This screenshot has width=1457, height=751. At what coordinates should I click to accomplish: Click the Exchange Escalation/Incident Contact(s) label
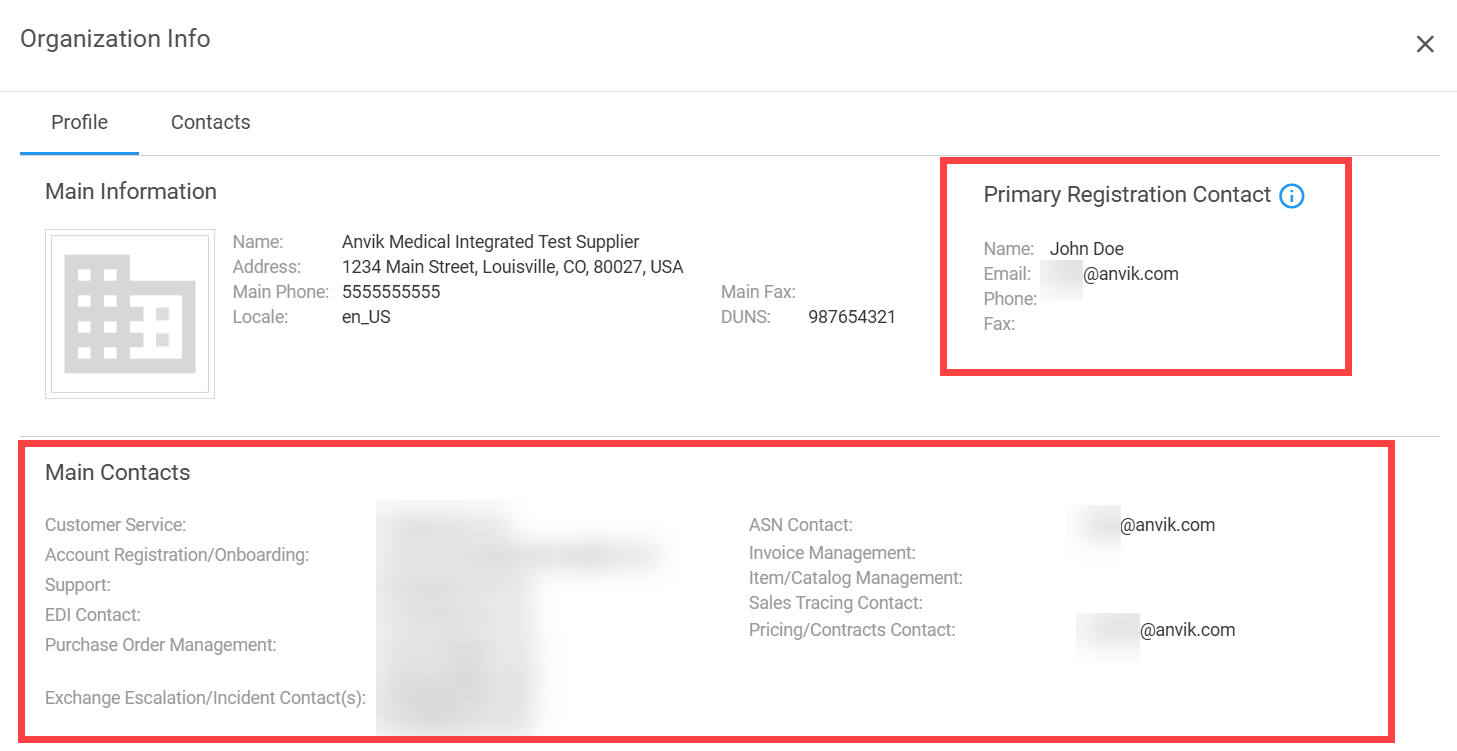coord(205,698)
